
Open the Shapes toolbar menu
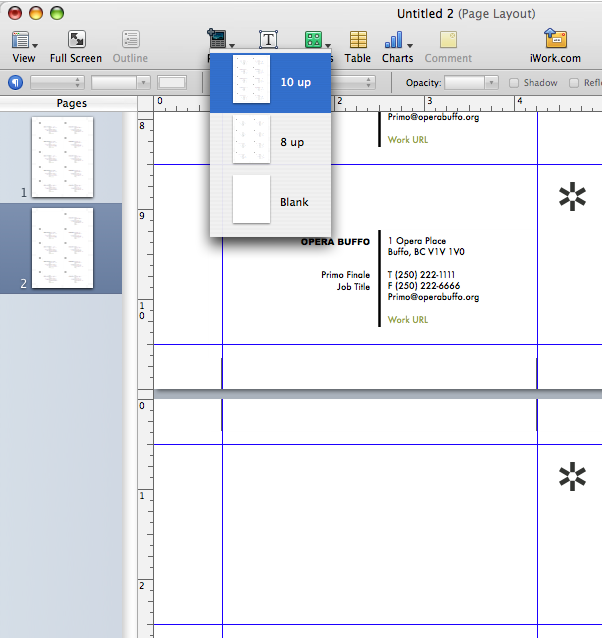pyautogui.click(x=314, y=40)
